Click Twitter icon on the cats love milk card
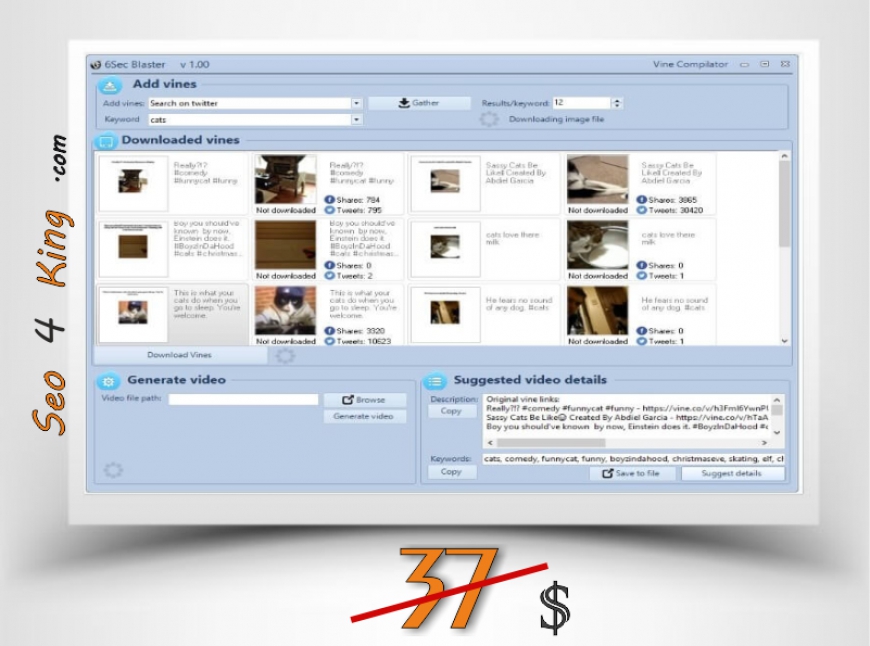This screenshot has height=646, width=870. coord(641,276)
